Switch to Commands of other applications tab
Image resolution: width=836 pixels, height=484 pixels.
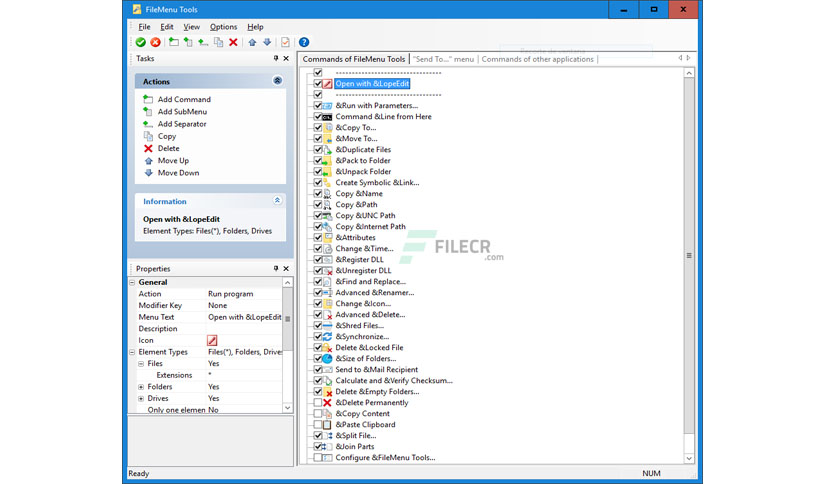point(537,59)
